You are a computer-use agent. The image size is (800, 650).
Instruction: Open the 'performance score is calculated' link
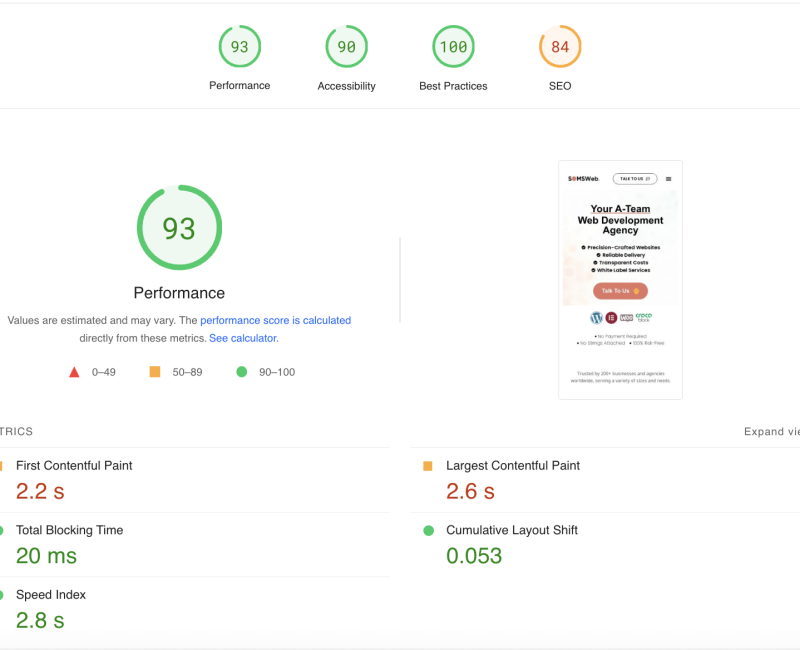pyautogui.click(x=275, y=320)
